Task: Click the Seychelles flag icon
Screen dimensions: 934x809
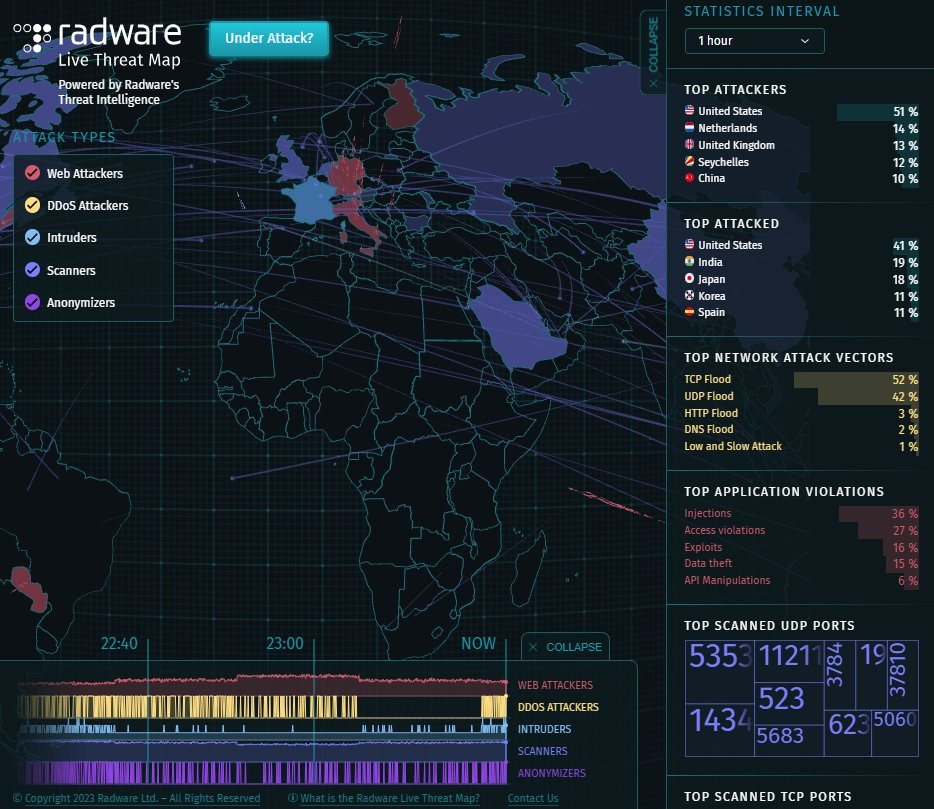Action: coord(689,161)
